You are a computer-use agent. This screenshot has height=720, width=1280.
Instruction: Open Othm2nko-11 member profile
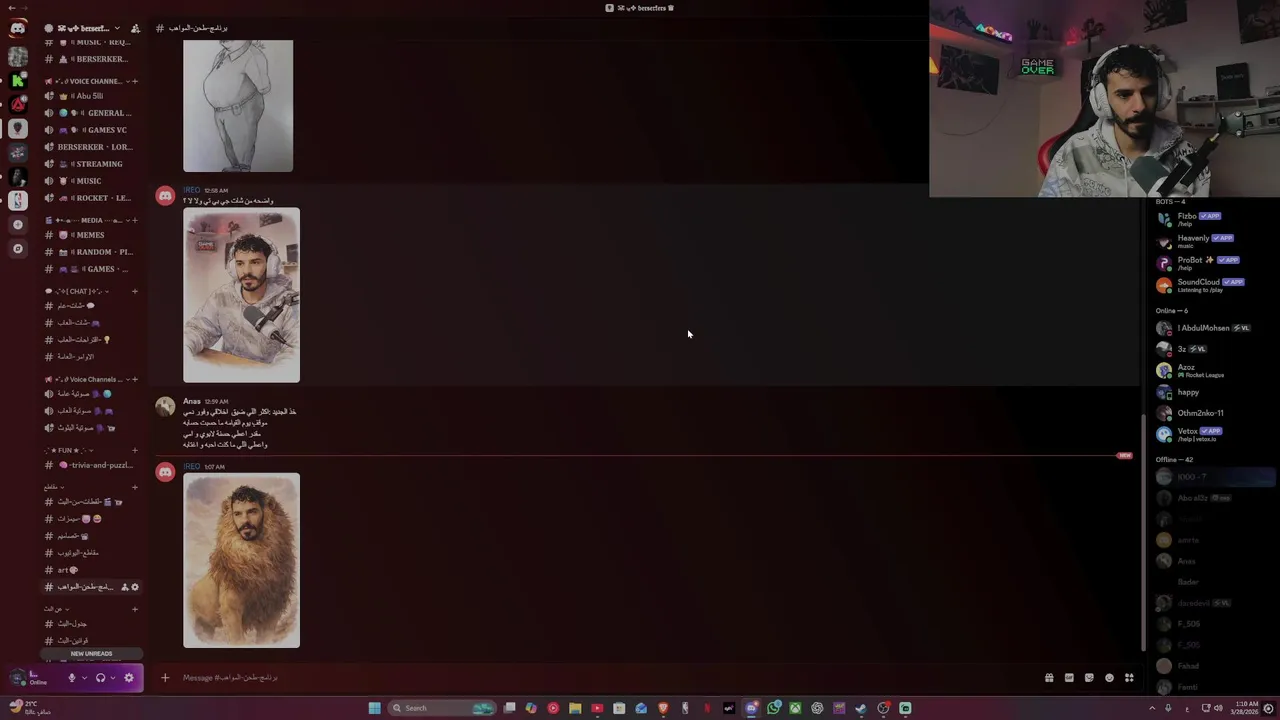pos(1212,413)
